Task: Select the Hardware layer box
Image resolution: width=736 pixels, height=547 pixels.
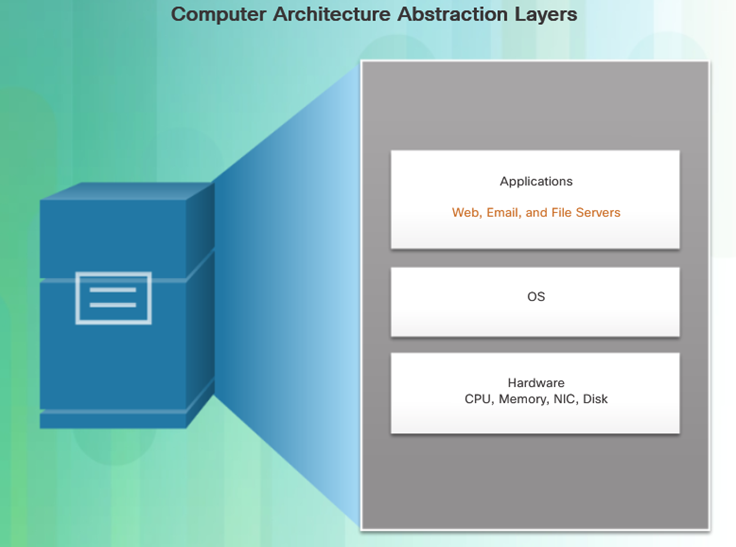Action: tap(535, 393)
